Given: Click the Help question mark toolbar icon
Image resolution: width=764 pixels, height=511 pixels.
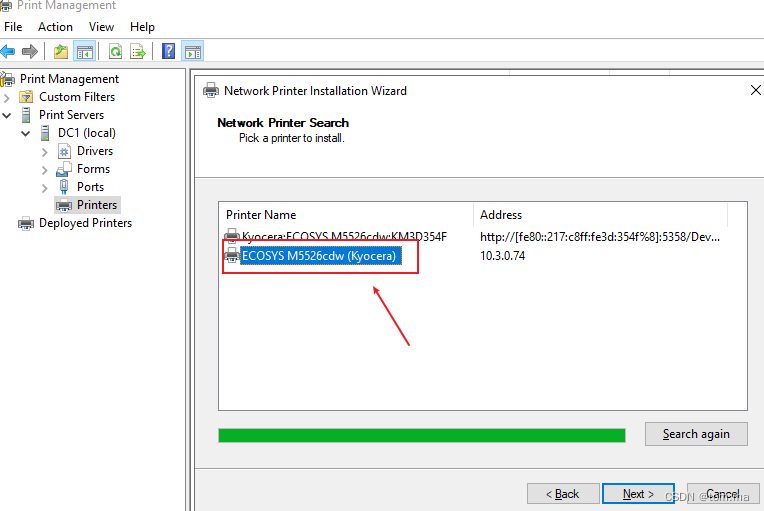Looking at the screenshot, I should (169, 51).
